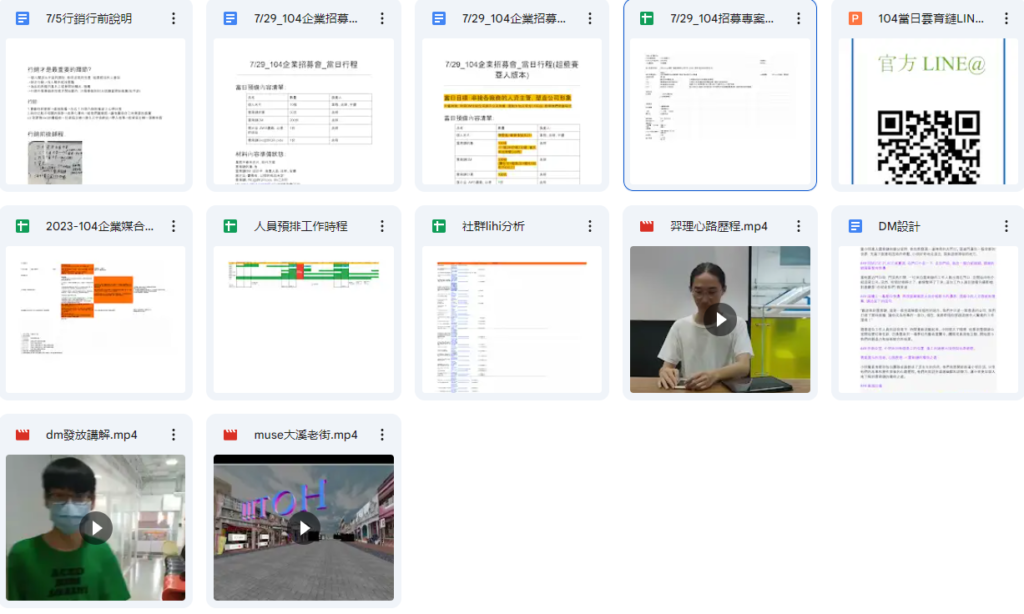Click the Sheets icon beside 2023-104企業媒合
The height and width of the screenshot is (614, 1024).
(23, 227)
